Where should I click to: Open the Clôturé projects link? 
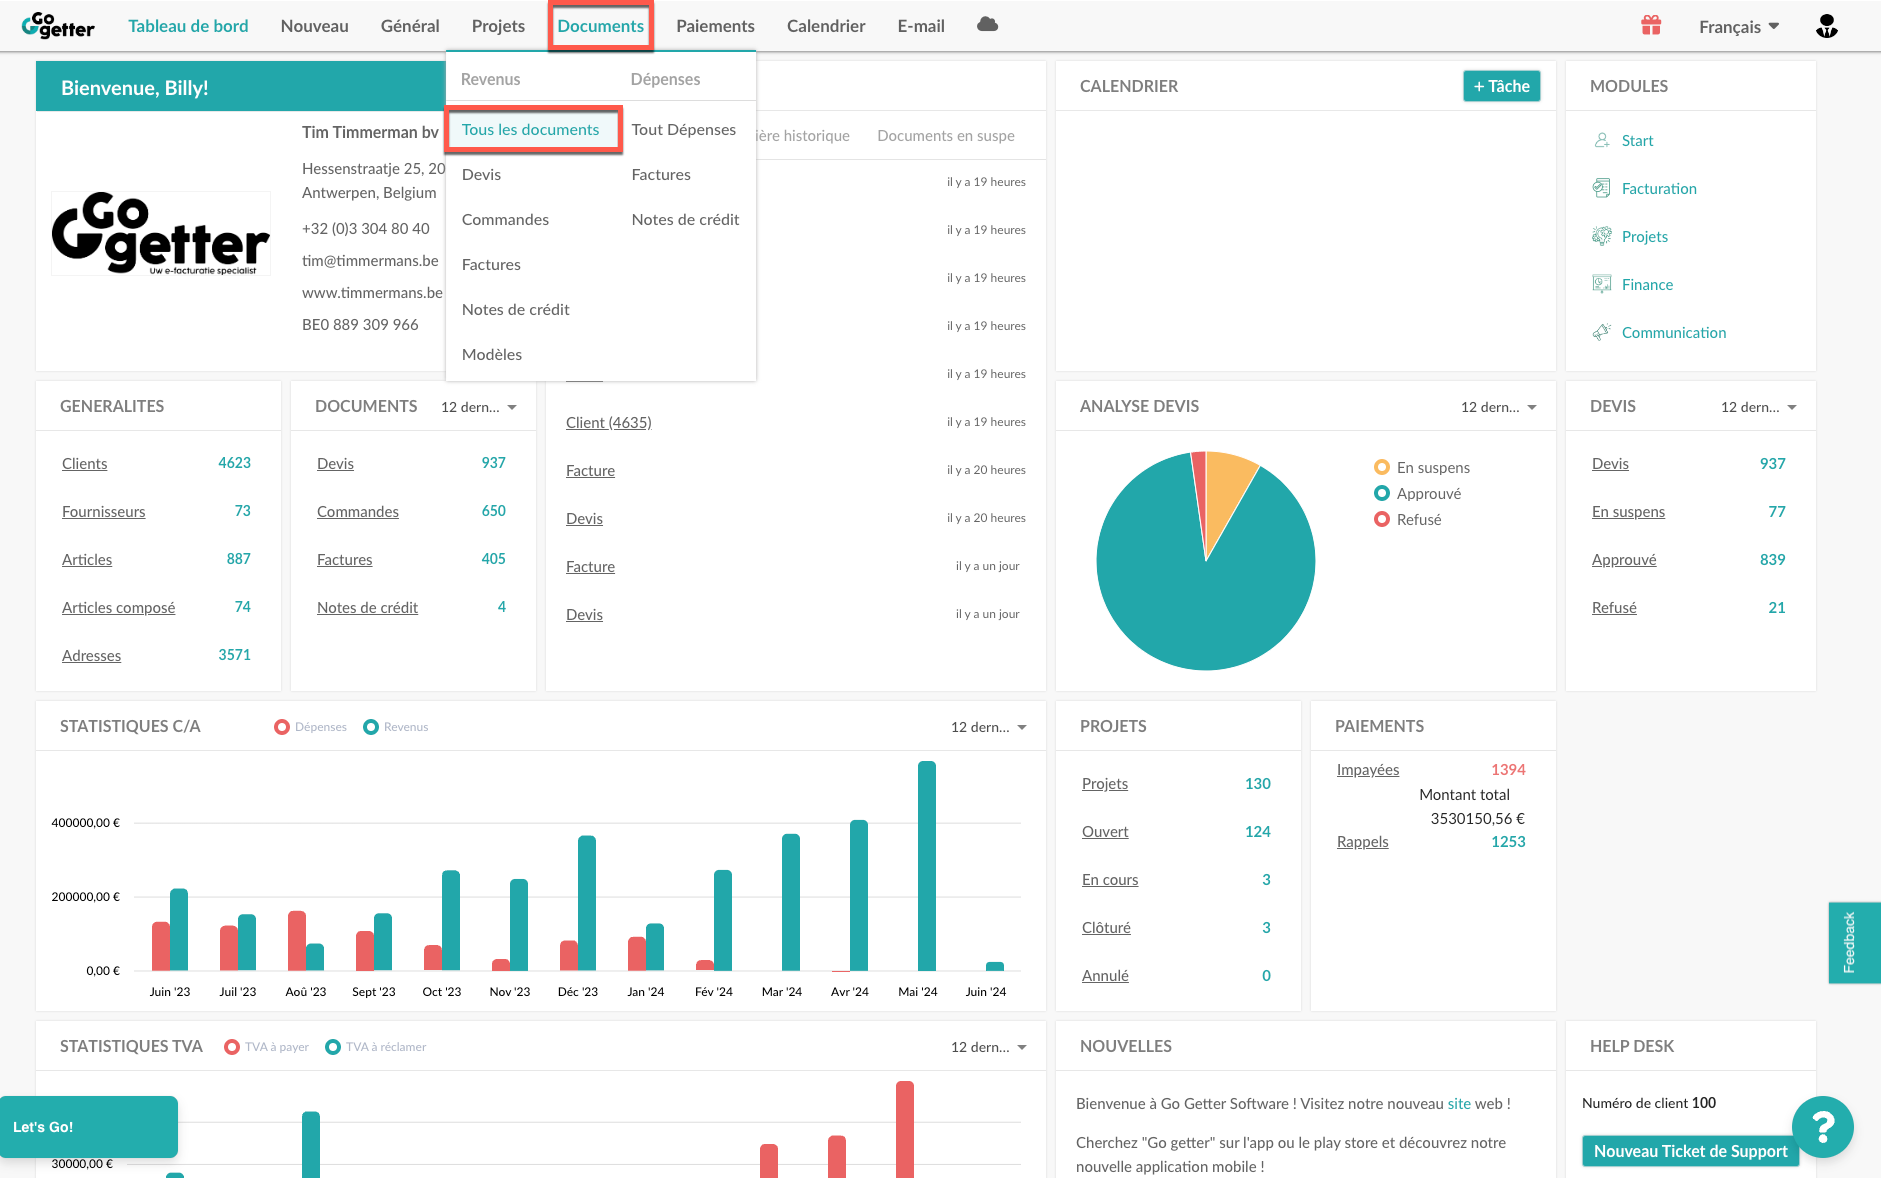click(x=1105, y=928)
